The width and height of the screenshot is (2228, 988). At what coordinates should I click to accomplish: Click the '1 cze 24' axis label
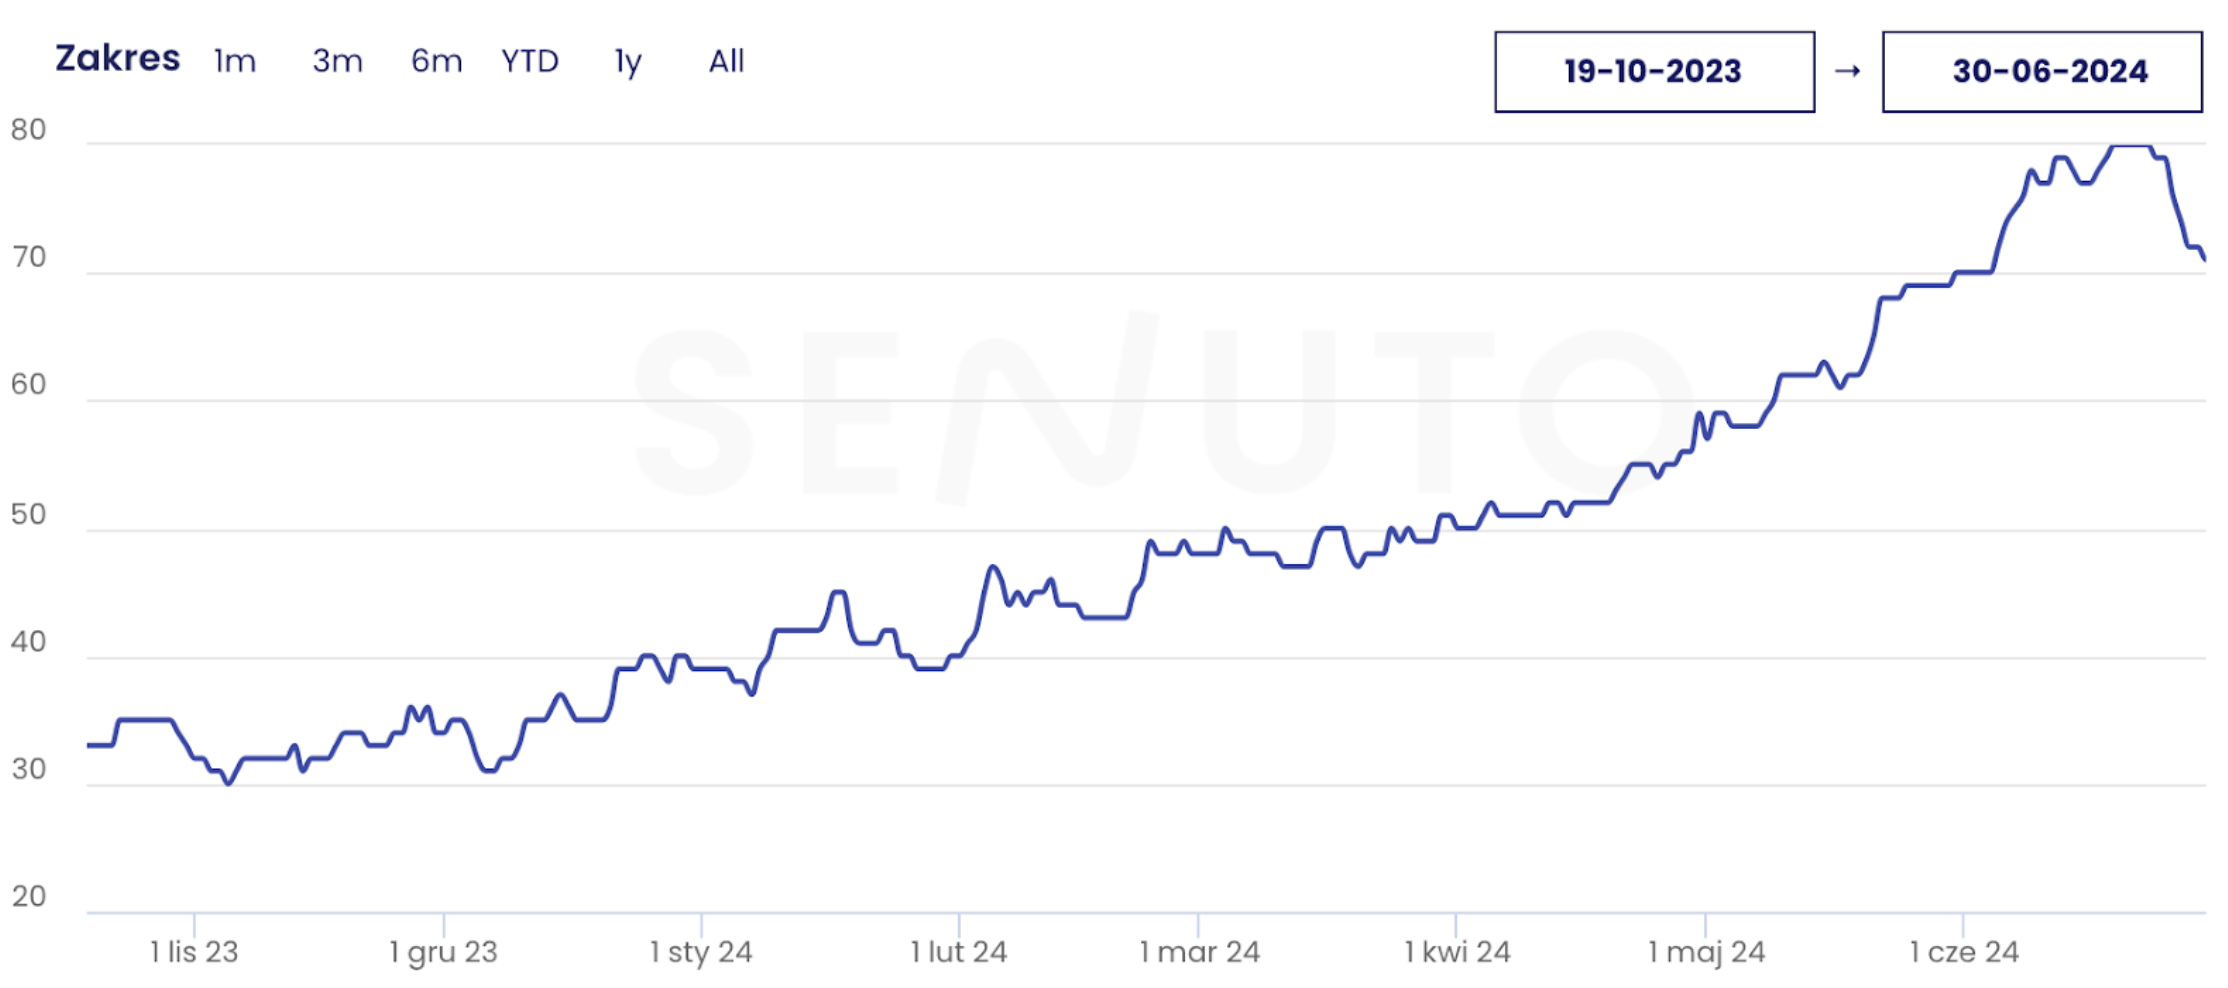(1963, 951)
